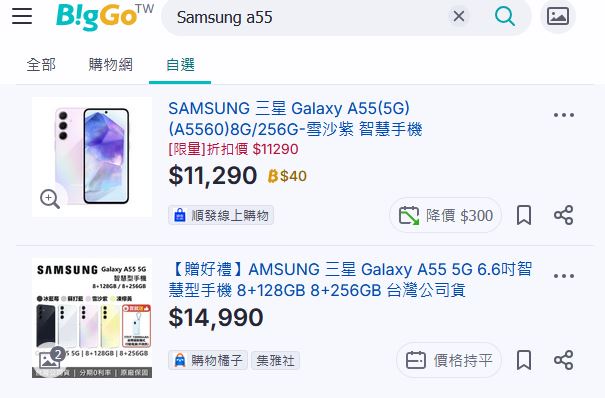605x398 pixels.
Task: Switch to the 全部 tab
Action: click(41, 64)
